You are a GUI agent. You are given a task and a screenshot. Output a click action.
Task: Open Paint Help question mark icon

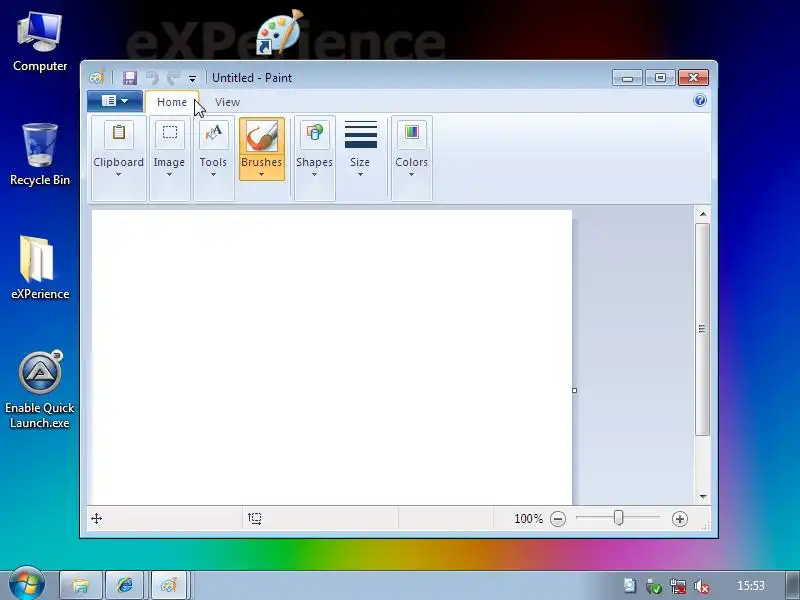[x=700, y=100]
